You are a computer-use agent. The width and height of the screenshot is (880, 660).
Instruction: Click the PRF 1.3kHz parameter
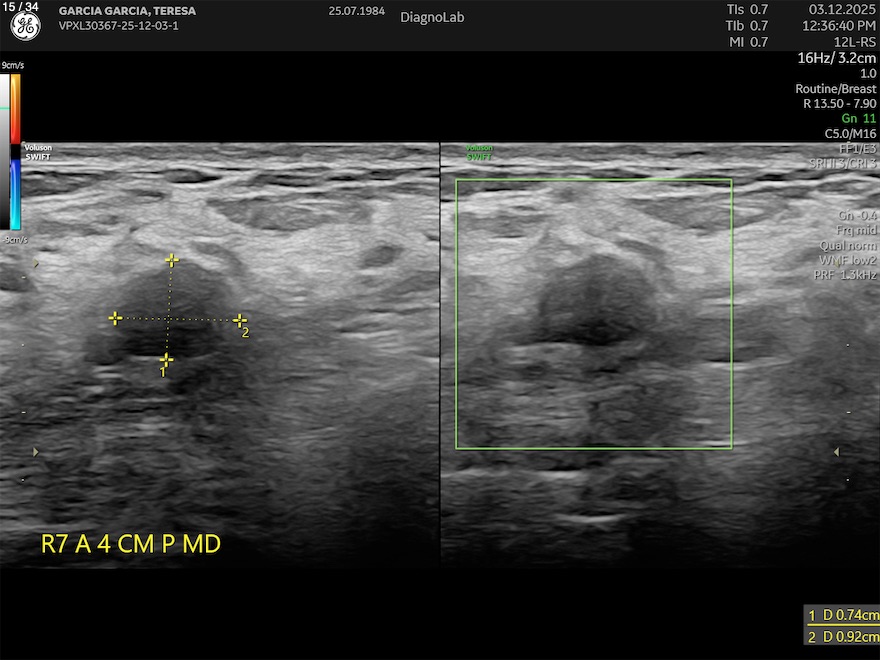[x=847, y=274]
